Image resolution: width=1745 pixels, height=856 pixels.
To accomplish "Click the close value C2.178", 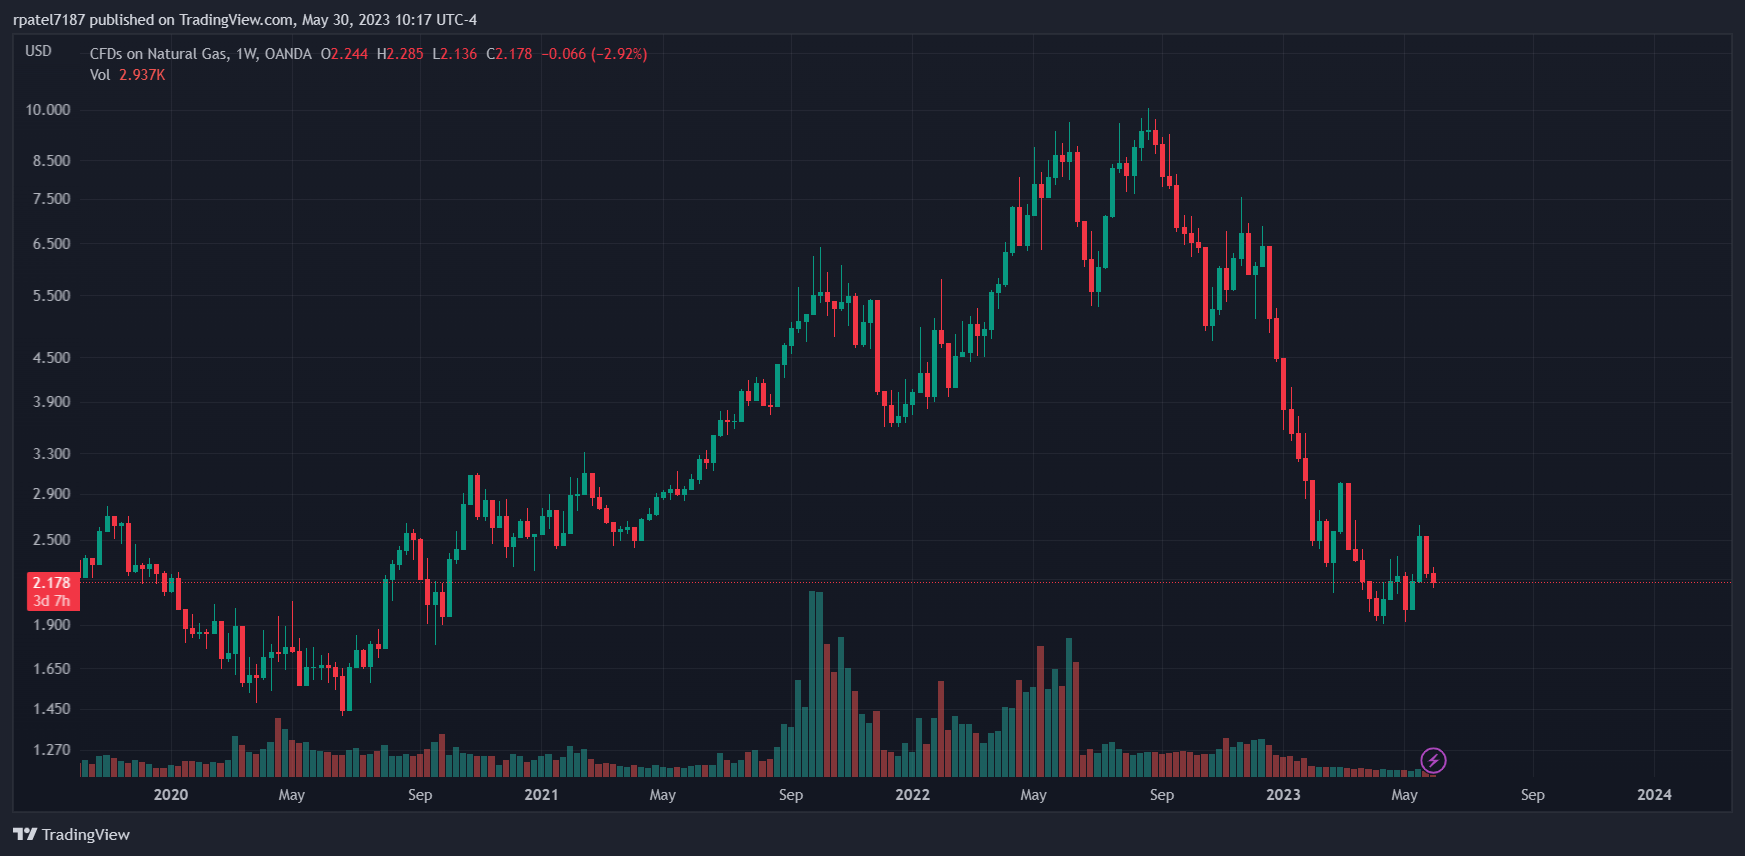I will click(x=509, y=54).
